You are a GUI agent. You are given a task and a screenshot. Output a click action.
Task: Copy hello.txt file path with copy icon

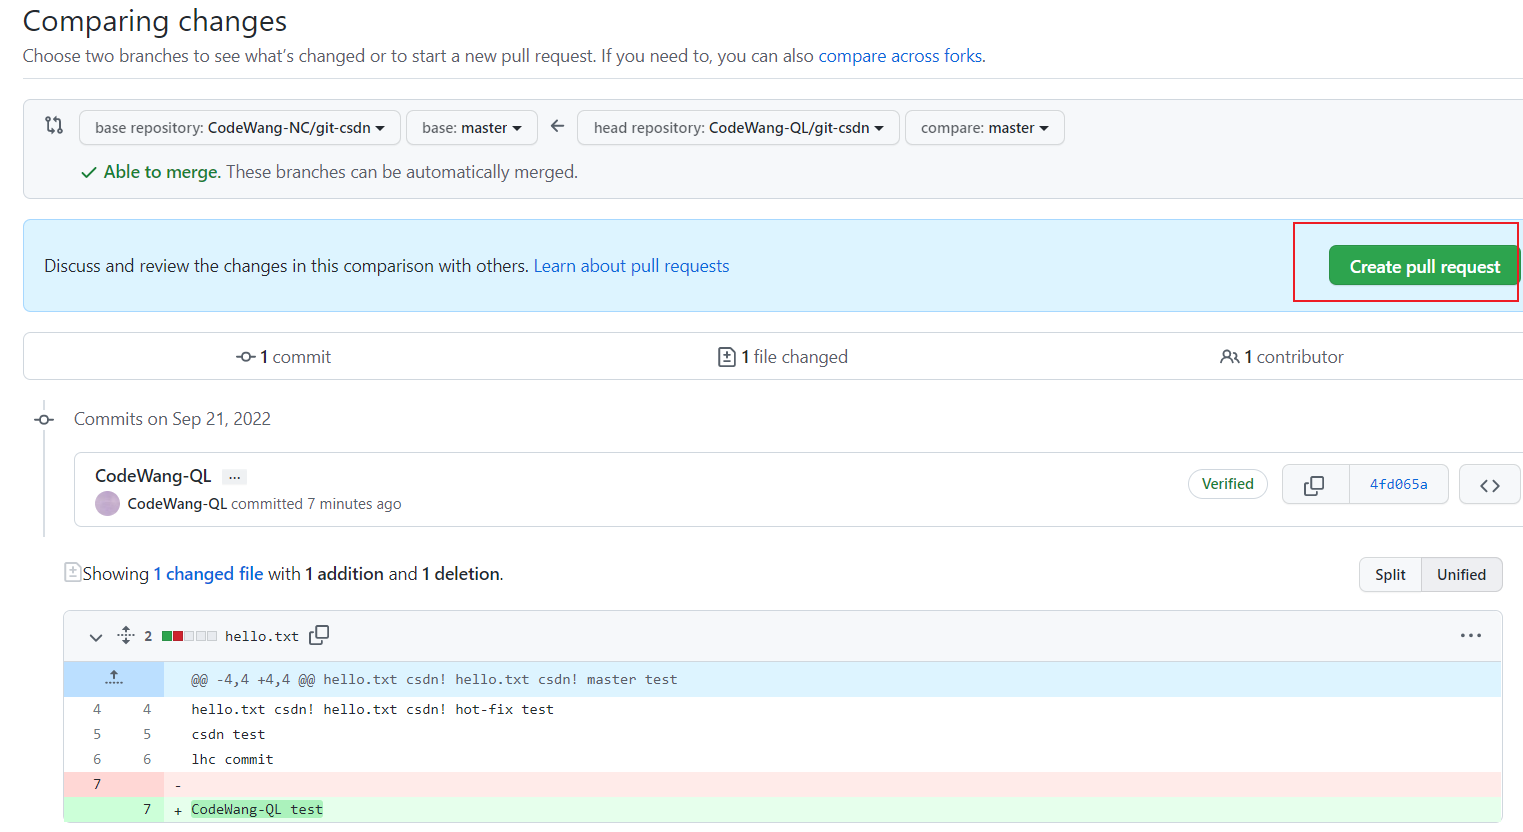pos(319,635)
